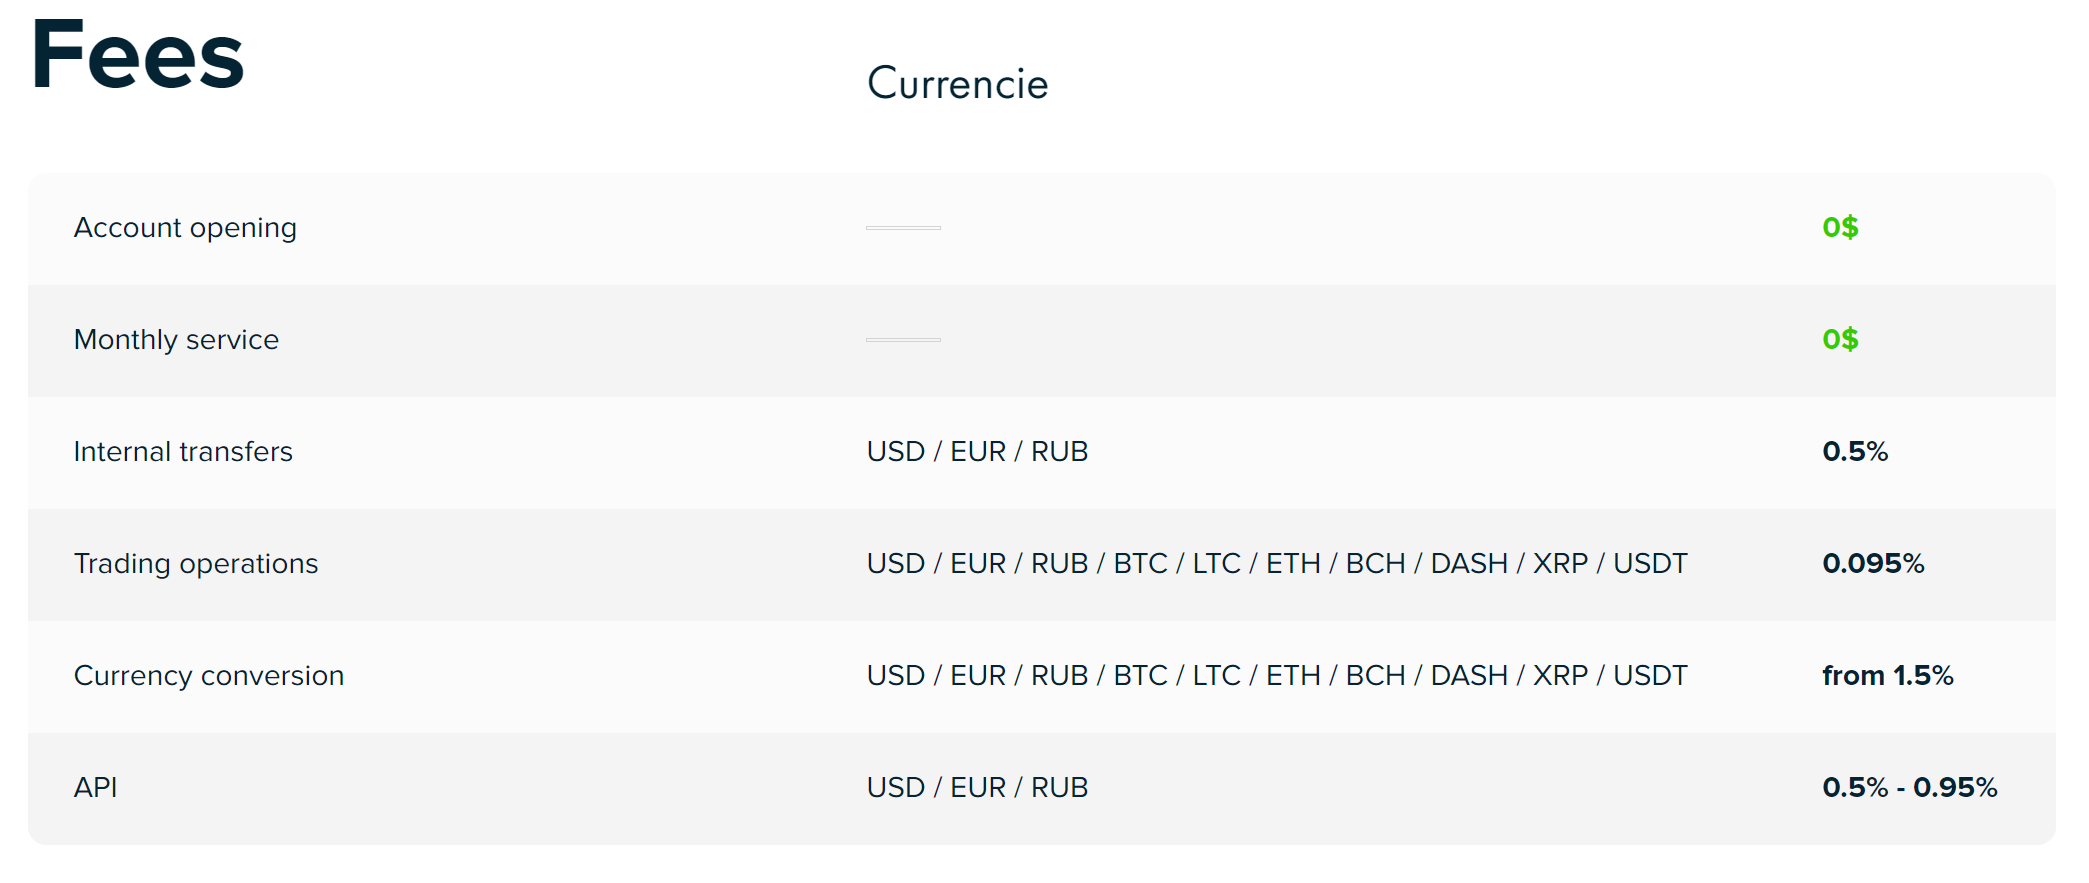The height and width of the screenshot is (883, 2089).
Task: Select the Monthly service row label
Action: pyautogui.click(x=176, y=340)
